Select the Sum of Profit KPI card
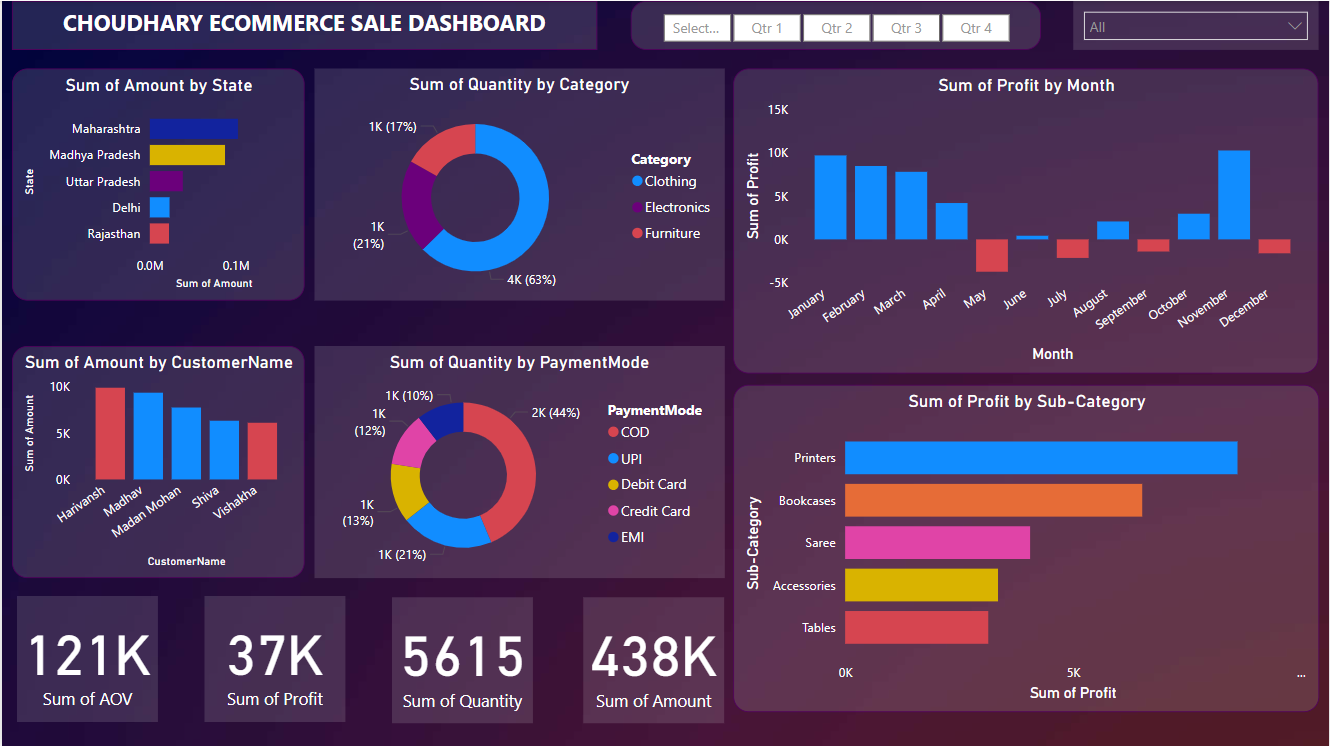Viewport: 1330px width, 746px height. coord(274,659)
